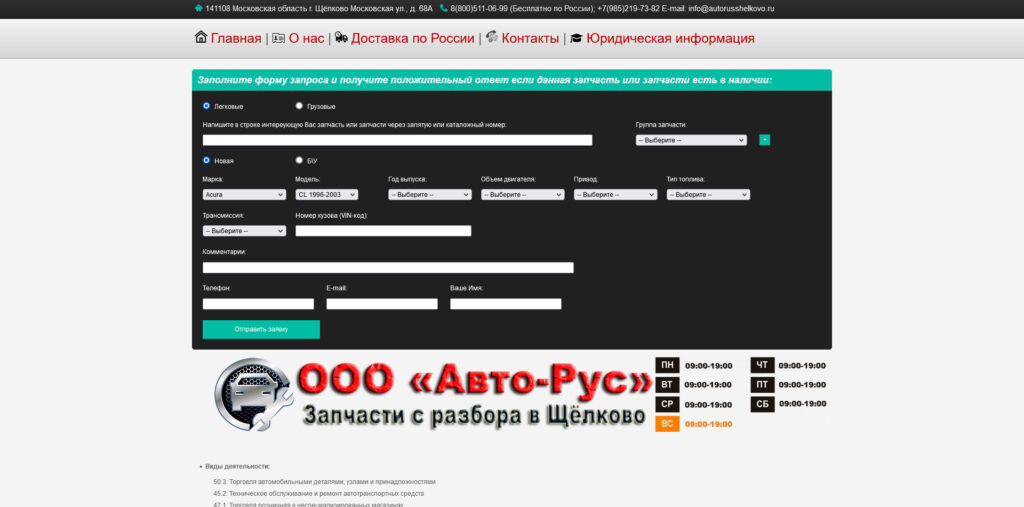
Task: Go to Доставка по России
Action: point(413,39)
